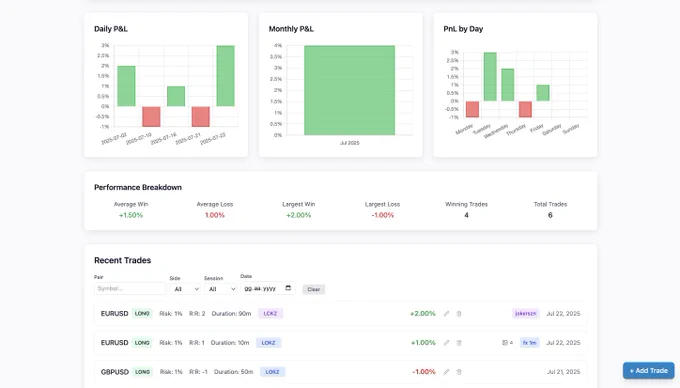Screen dimensions: 680x388
Task: Select the Daily P&L chart title
Action: (111, 29)
